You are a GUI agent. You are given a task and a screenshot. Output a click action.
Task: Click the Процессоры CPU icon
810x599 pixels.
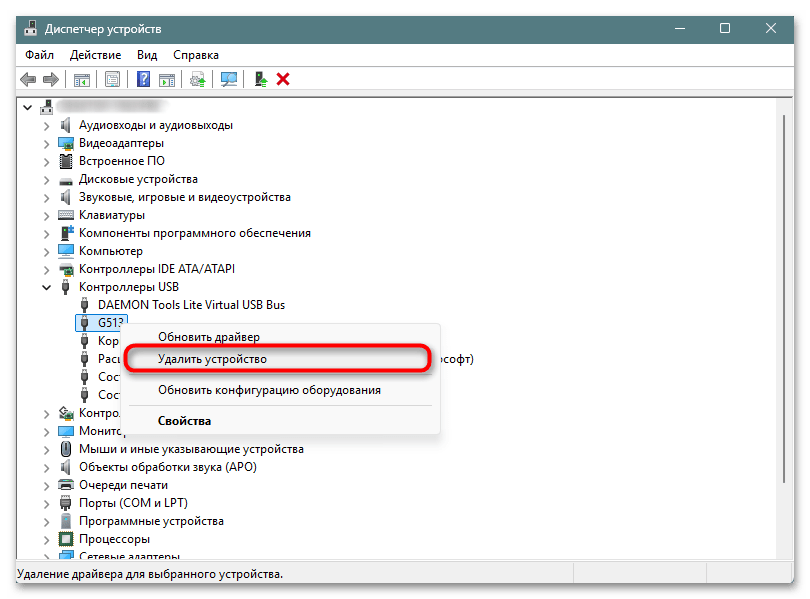(66, 539)
